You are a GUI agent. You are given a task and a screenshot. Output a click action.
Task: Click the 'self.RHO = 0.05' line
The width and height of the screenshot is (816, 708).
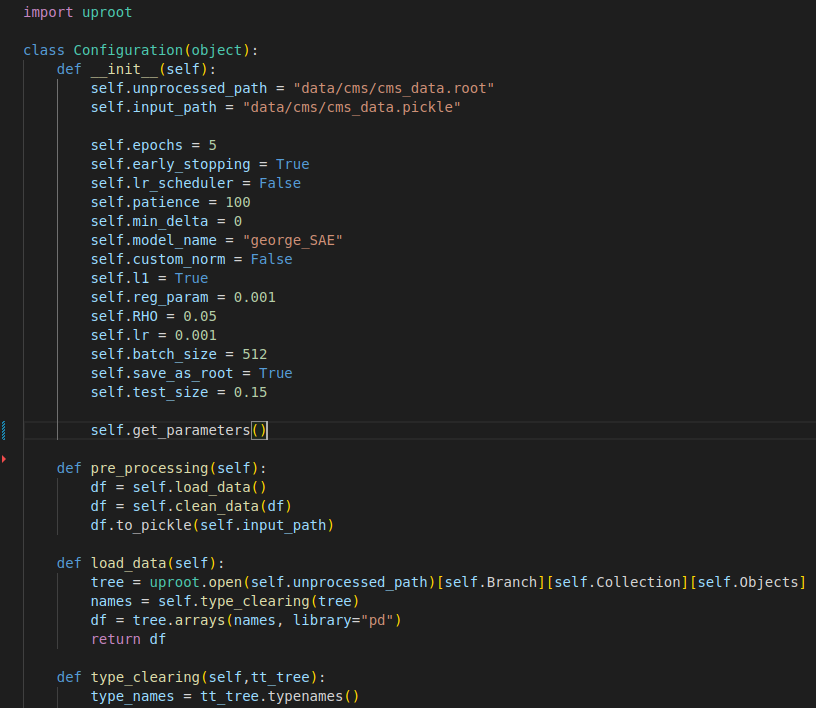(x=154, y=316)
